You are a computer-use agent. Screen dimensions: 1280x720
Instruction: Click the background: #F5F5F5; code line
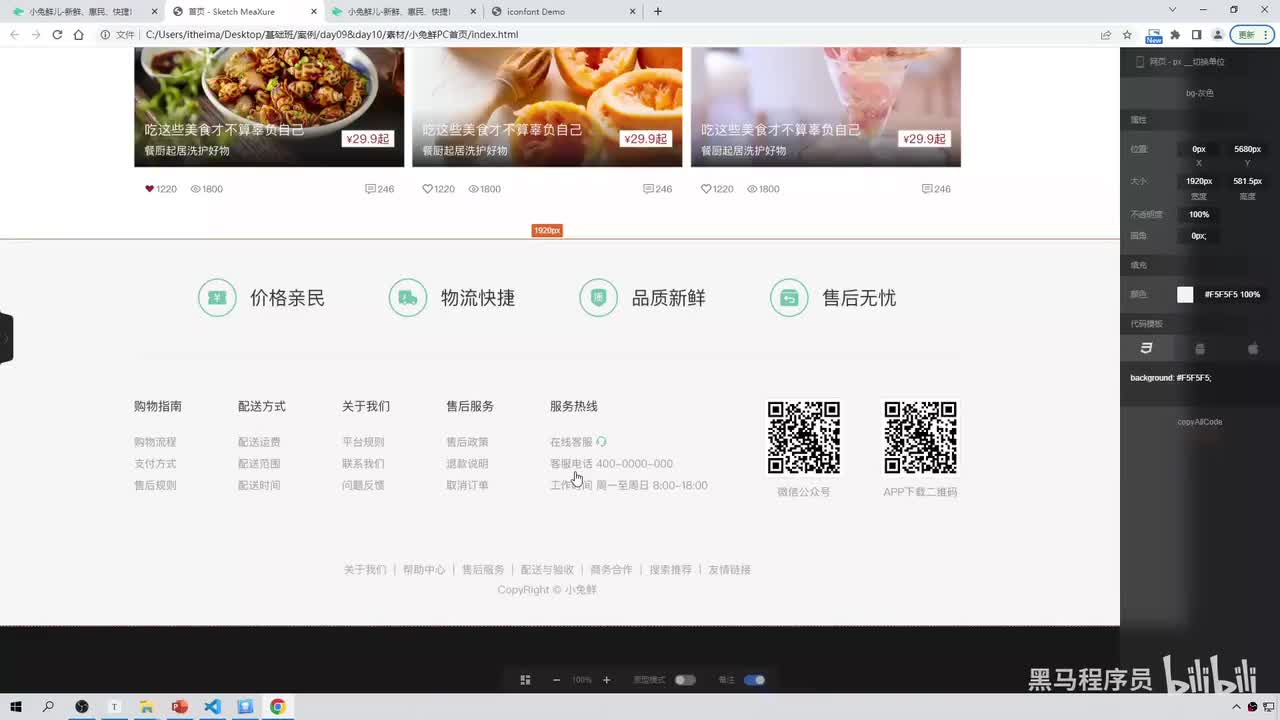click(x=1171, y=378)
